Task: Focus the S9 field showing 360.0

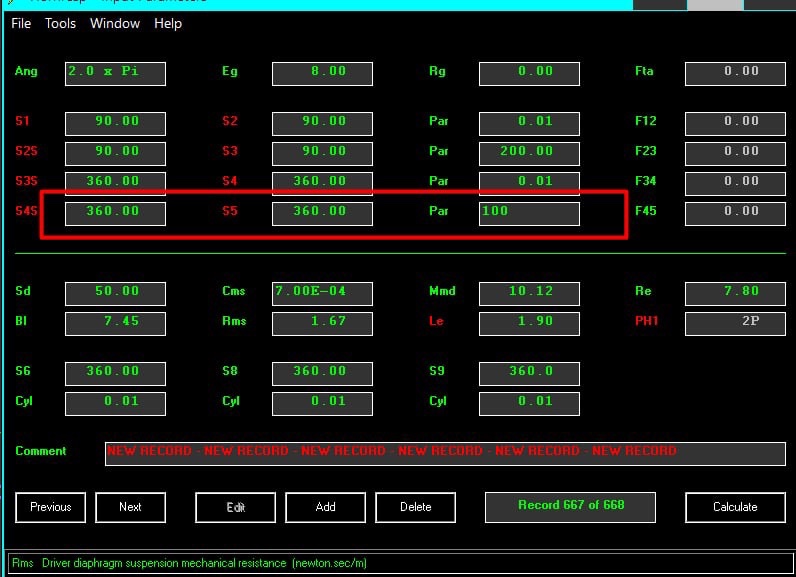Action: [529, 374]
